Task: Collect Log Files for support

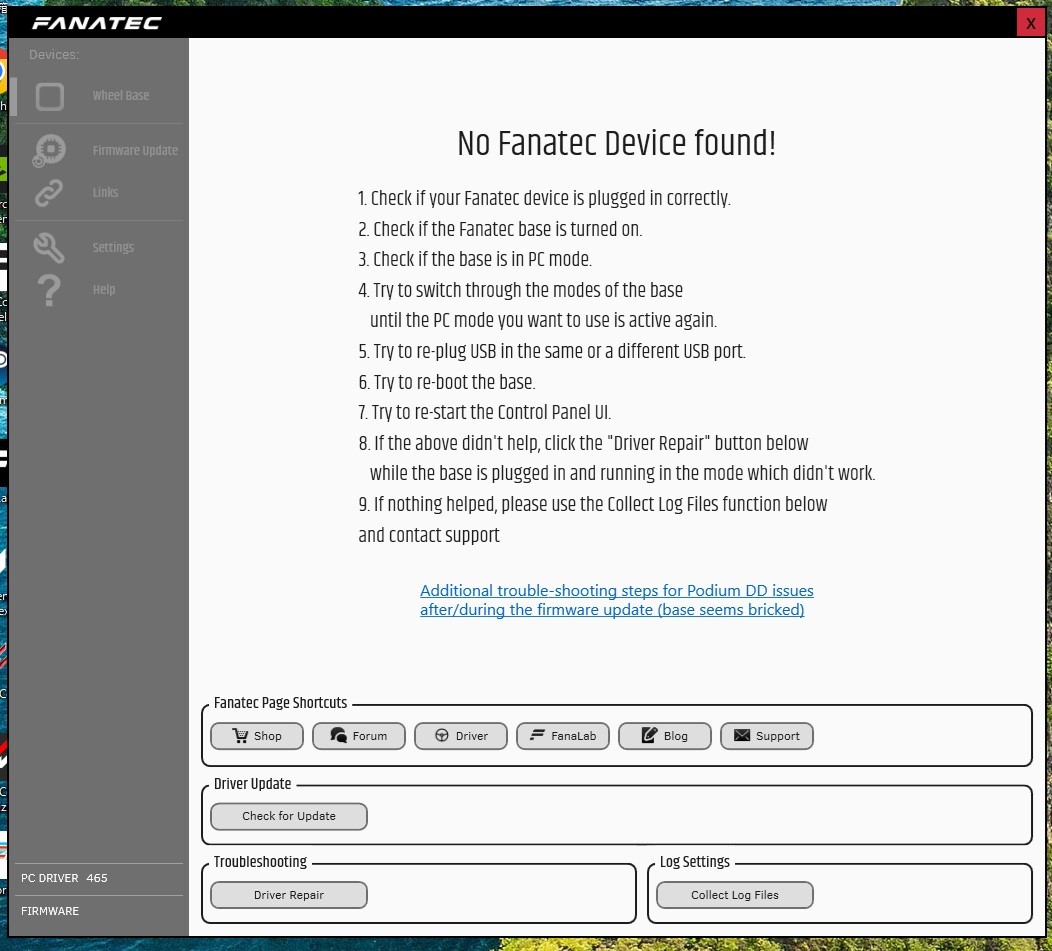Action: pyautogui.click(x=735, y=895)
